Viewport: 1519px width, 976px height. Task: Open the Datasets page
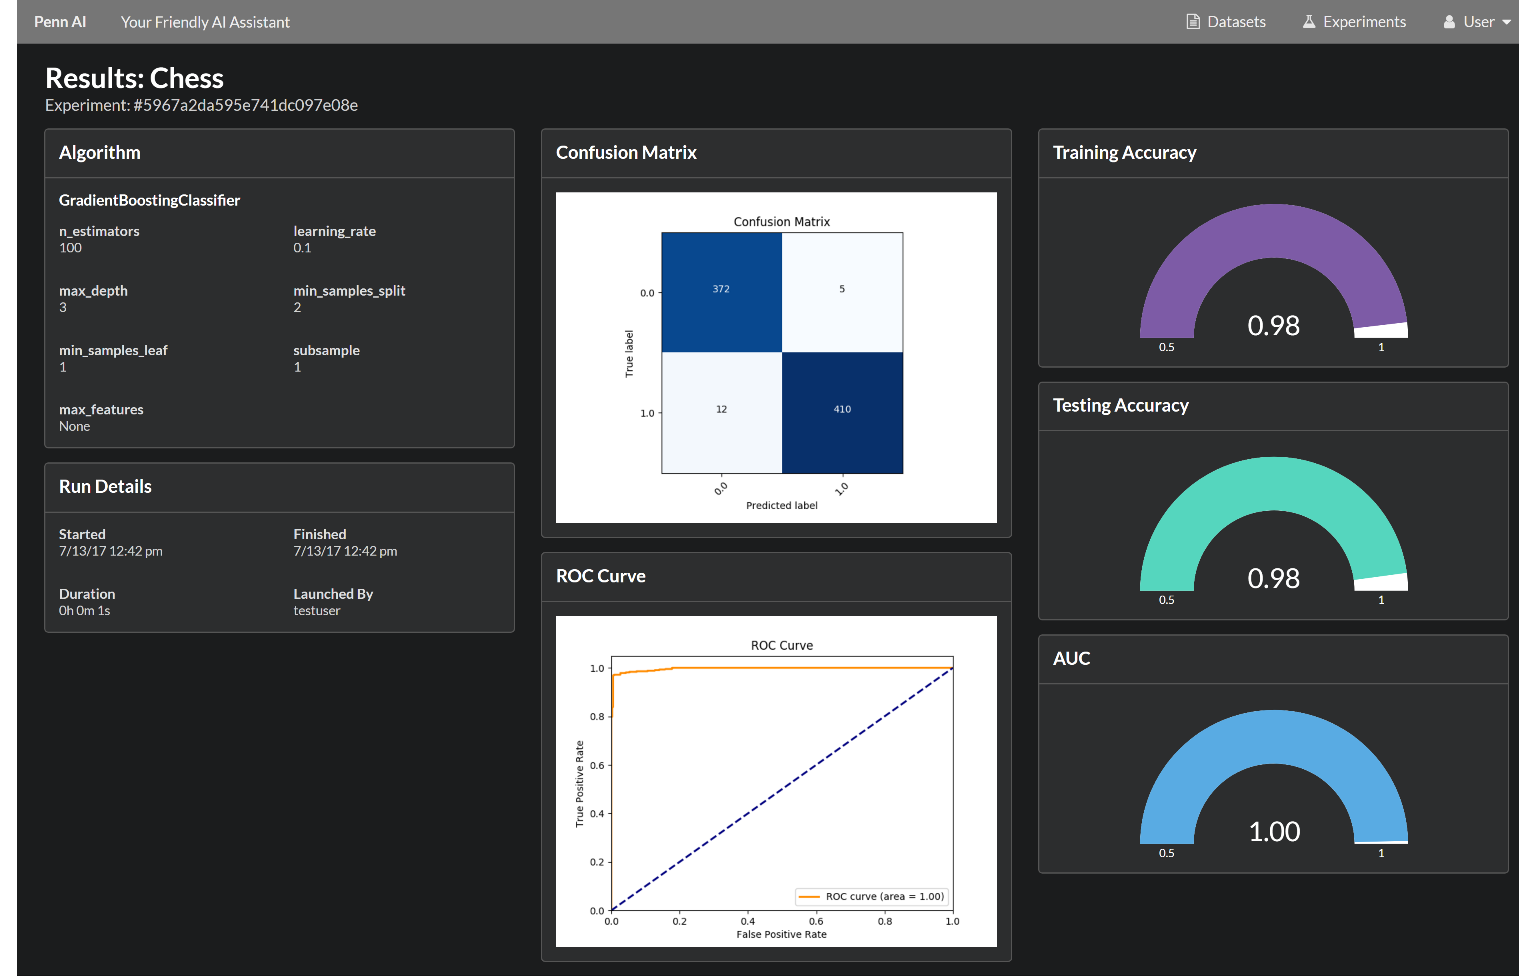pyautogui.click(x=1236, y=22)
